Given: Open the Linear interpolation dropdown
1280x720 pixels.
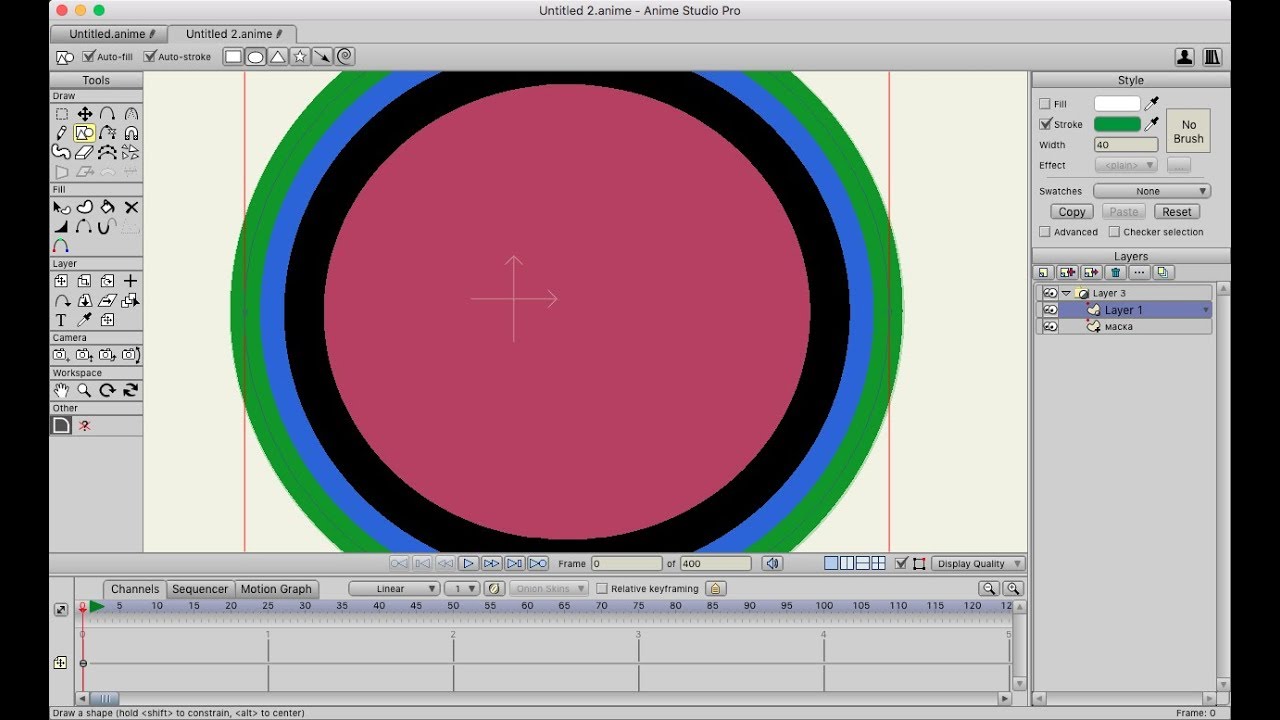Looking at the screenshot, I should tap(394, 589).
